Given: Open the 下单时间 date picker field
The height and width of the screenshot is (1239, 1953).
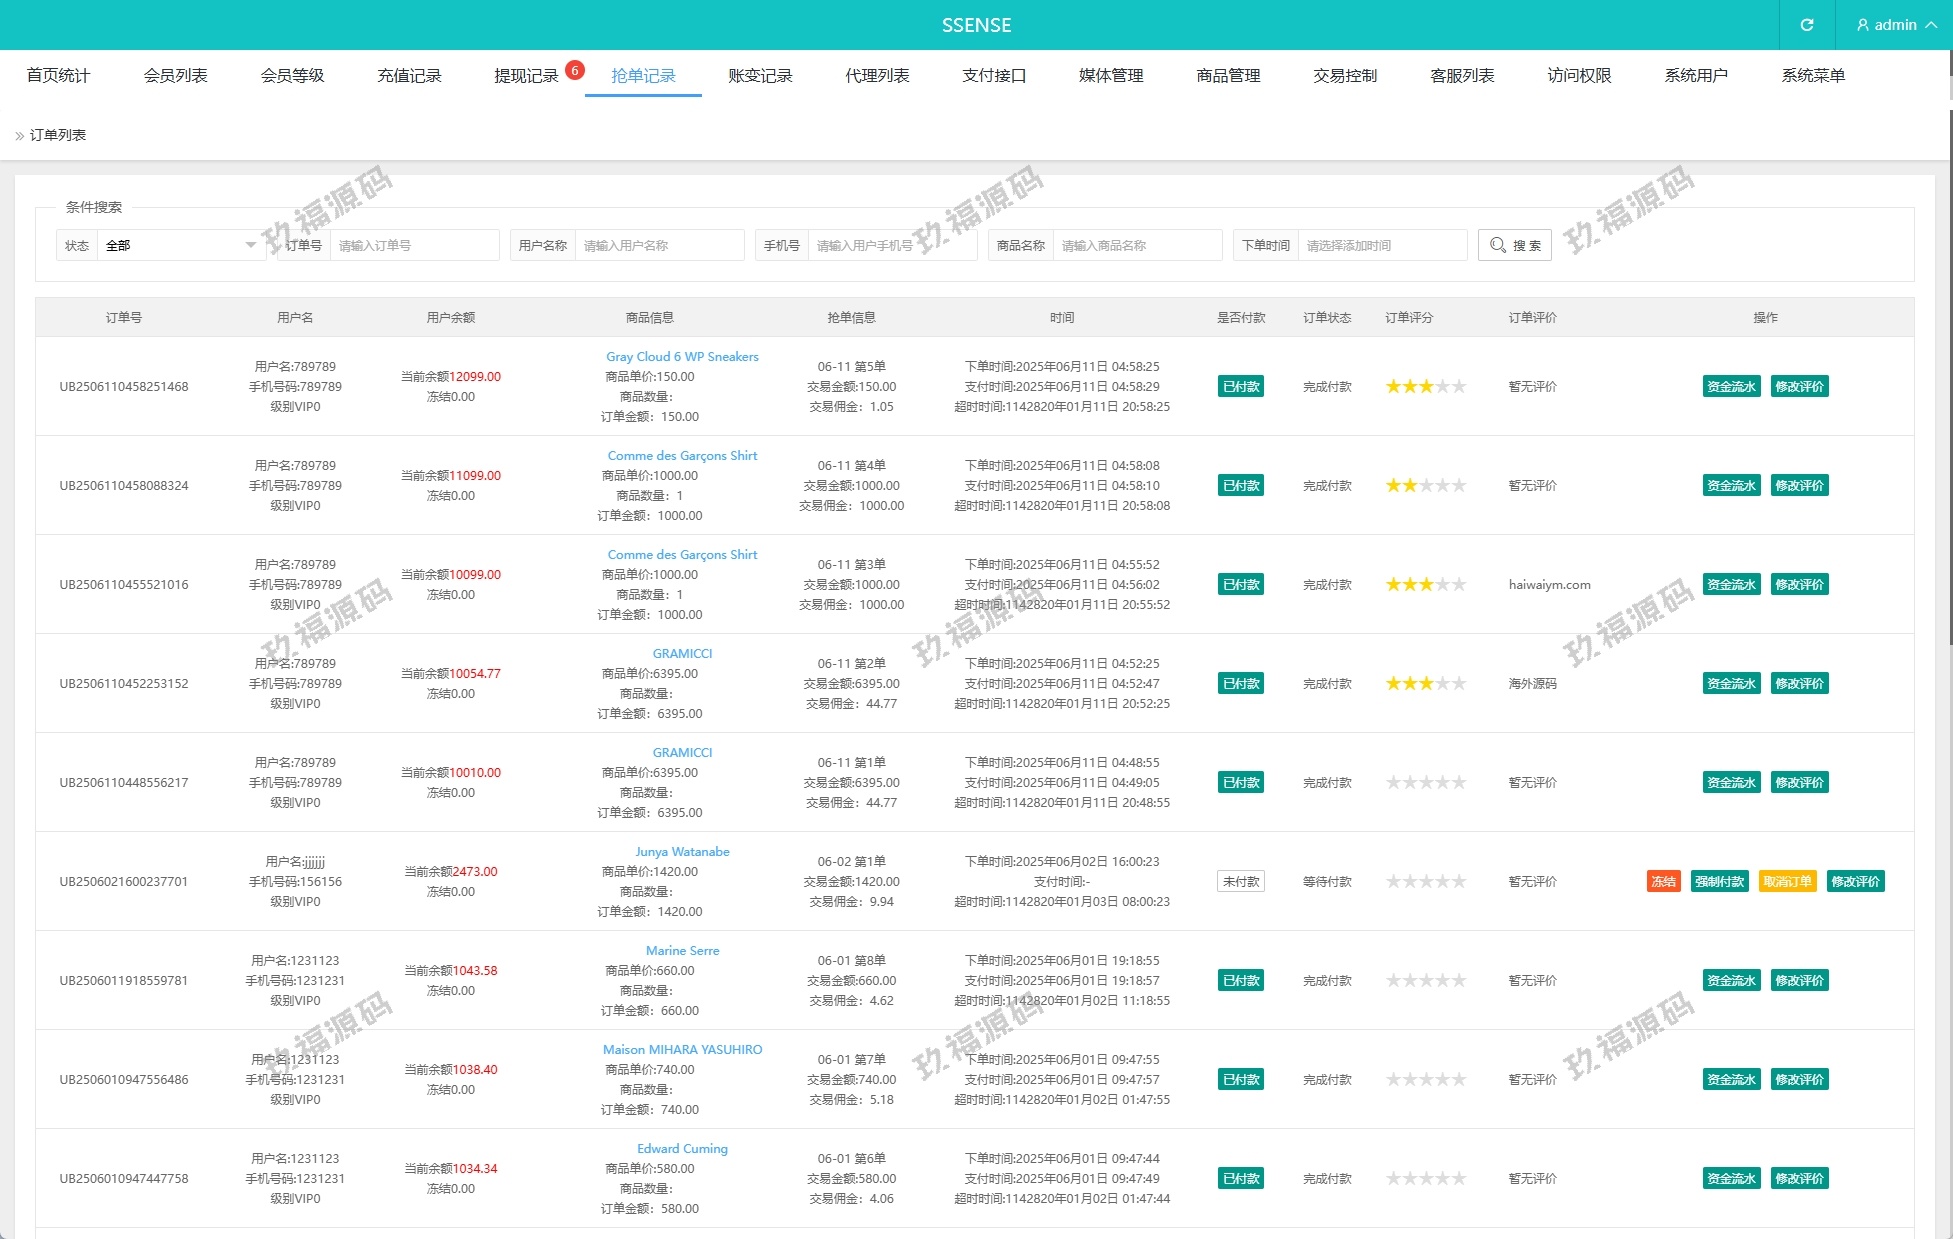Looking at the screenshot, I should point(1381,245).
